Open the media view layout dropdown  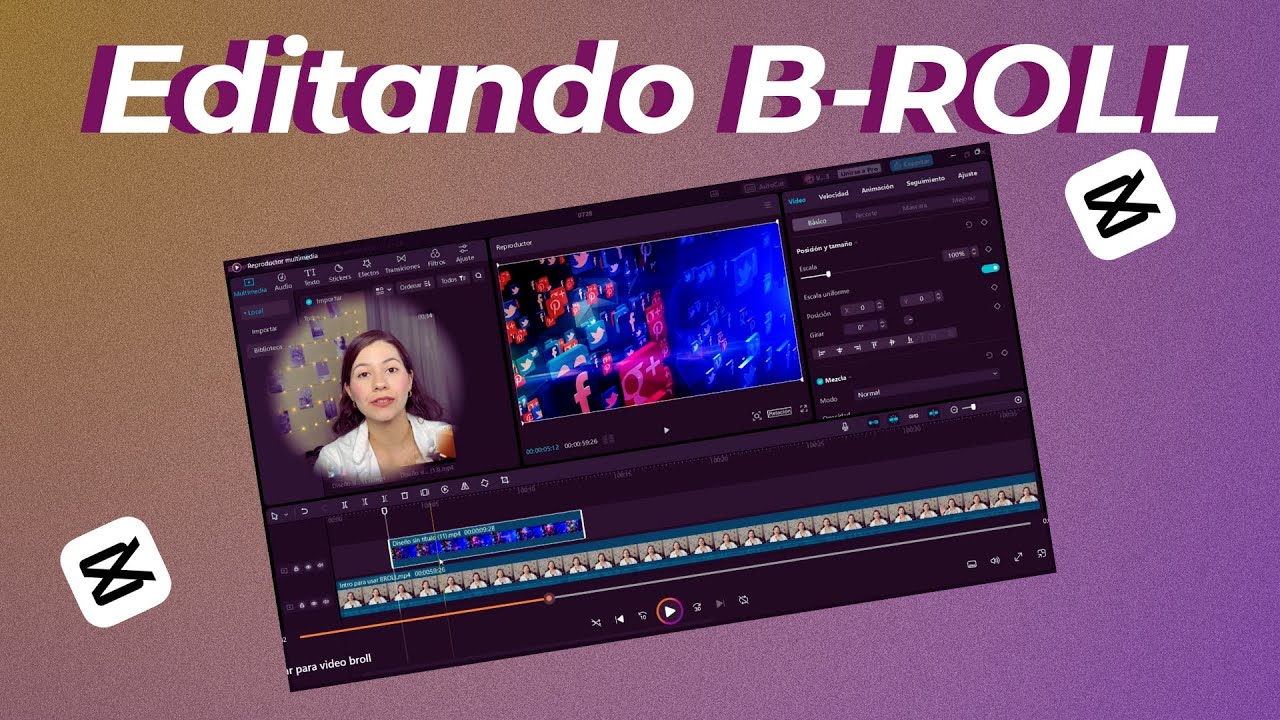point(382,290)
